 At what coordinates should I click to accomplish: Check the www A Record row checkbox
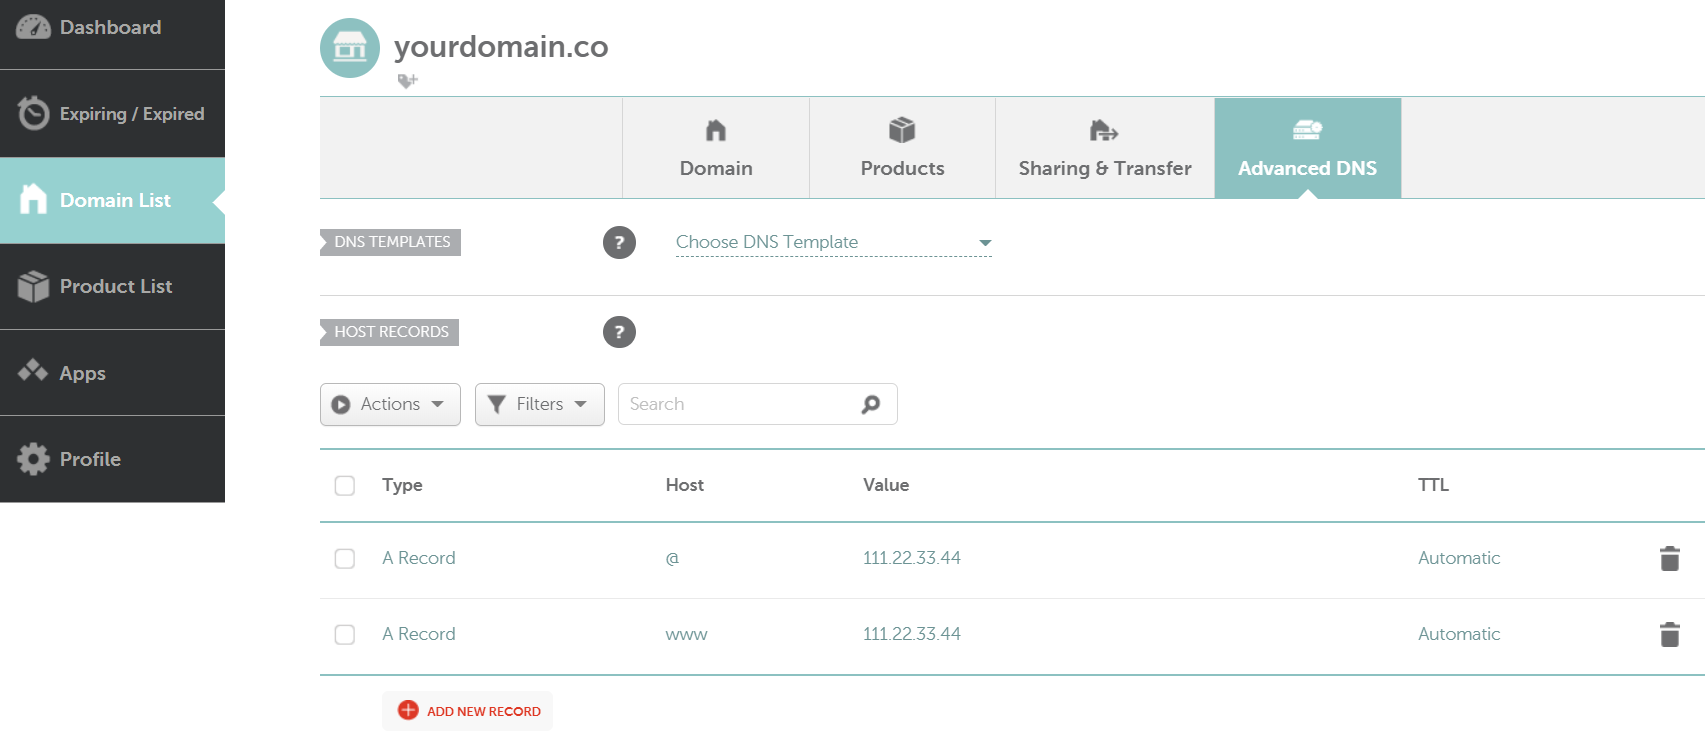345,634
